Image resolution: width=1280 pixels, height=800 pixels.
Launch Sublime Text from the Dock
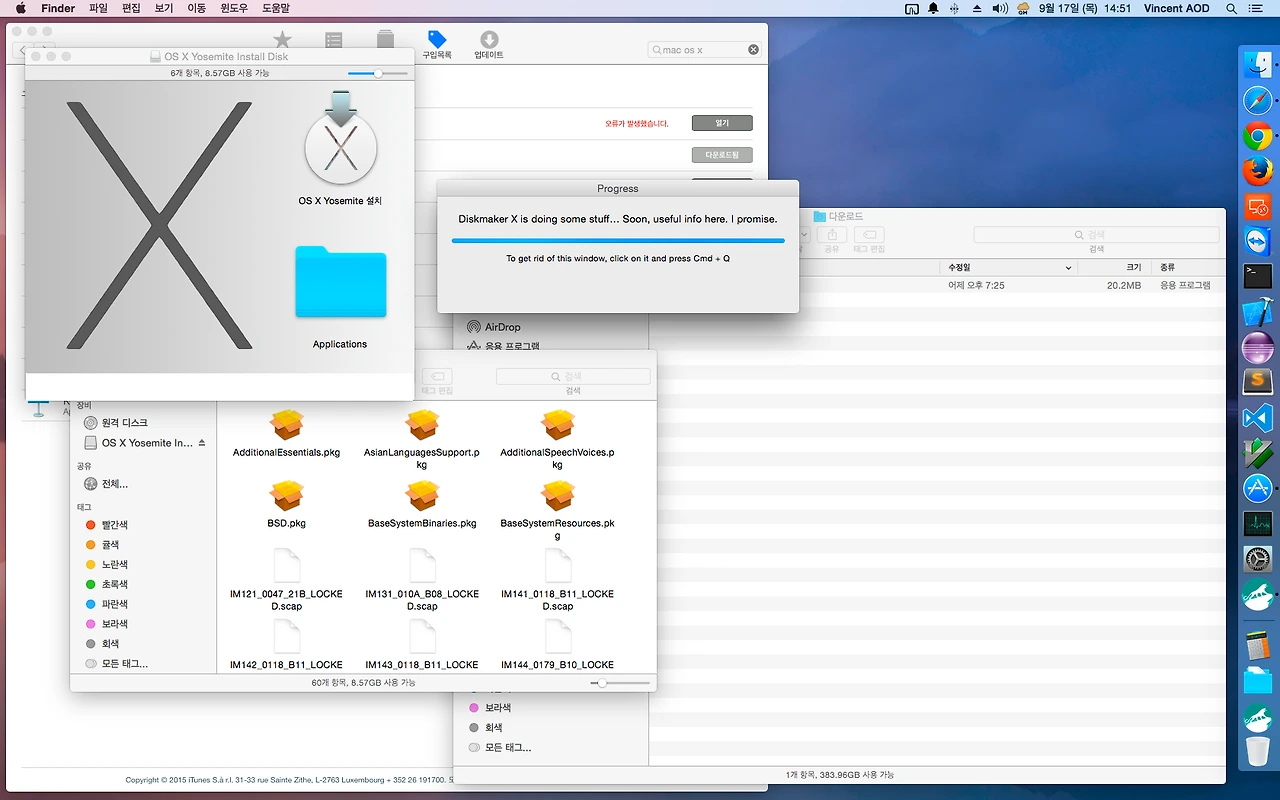(1257, 382)
